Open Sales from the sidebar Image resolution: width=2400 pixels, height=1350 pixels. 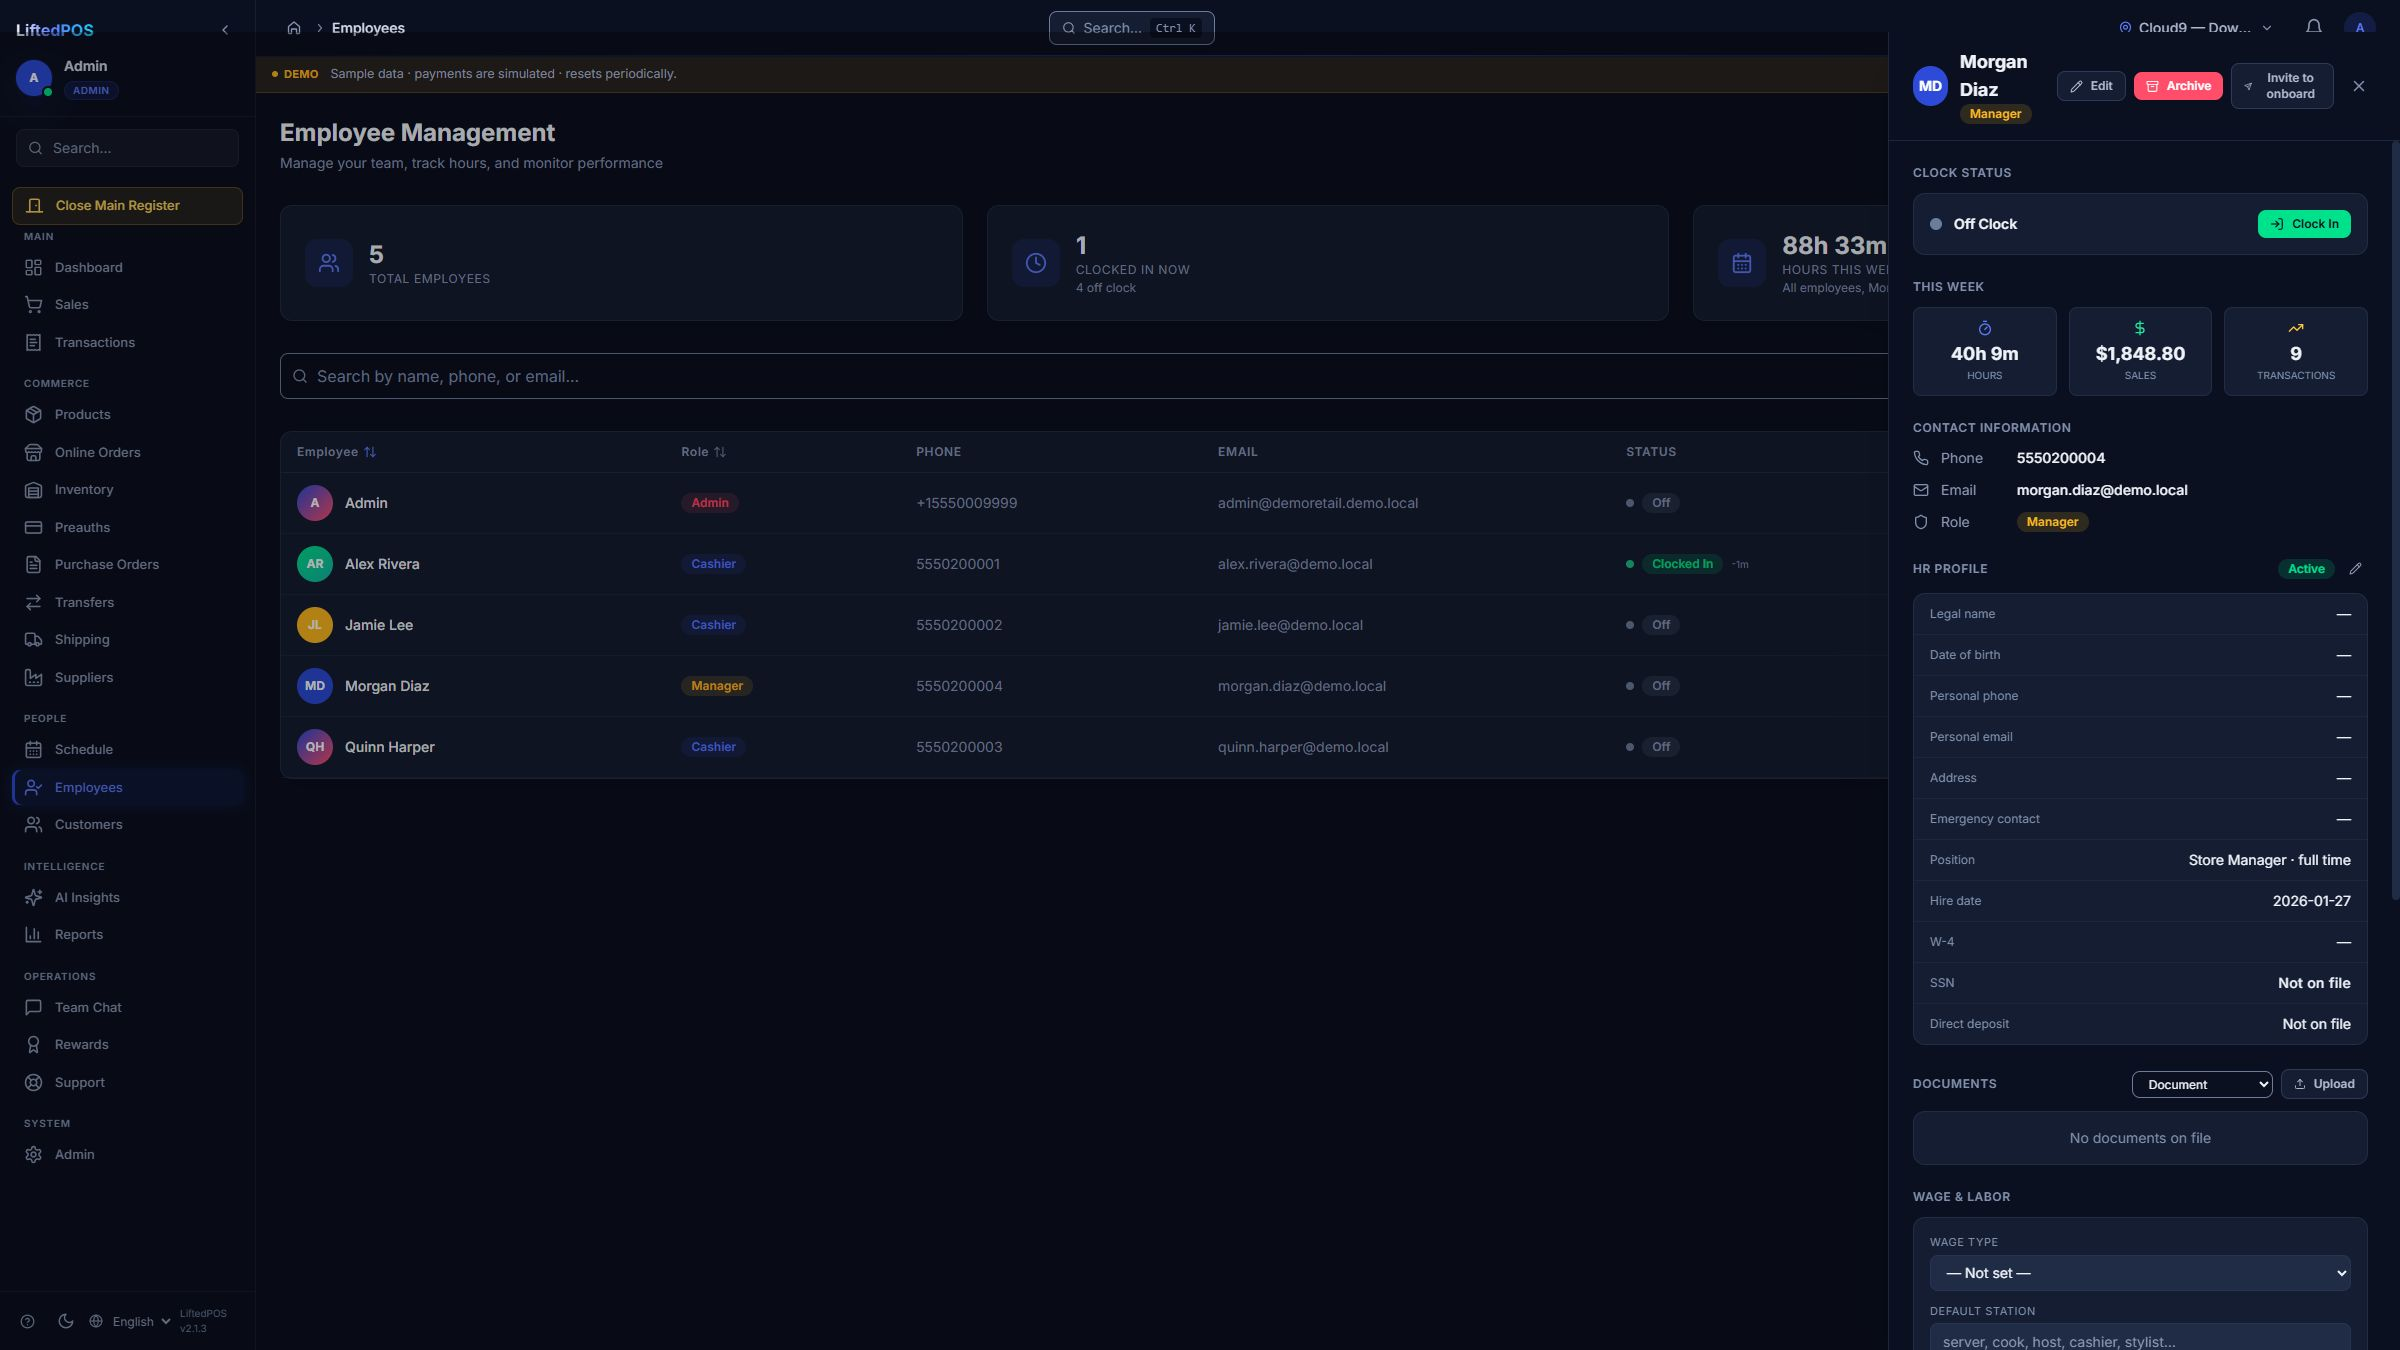[x=127, y=305]
